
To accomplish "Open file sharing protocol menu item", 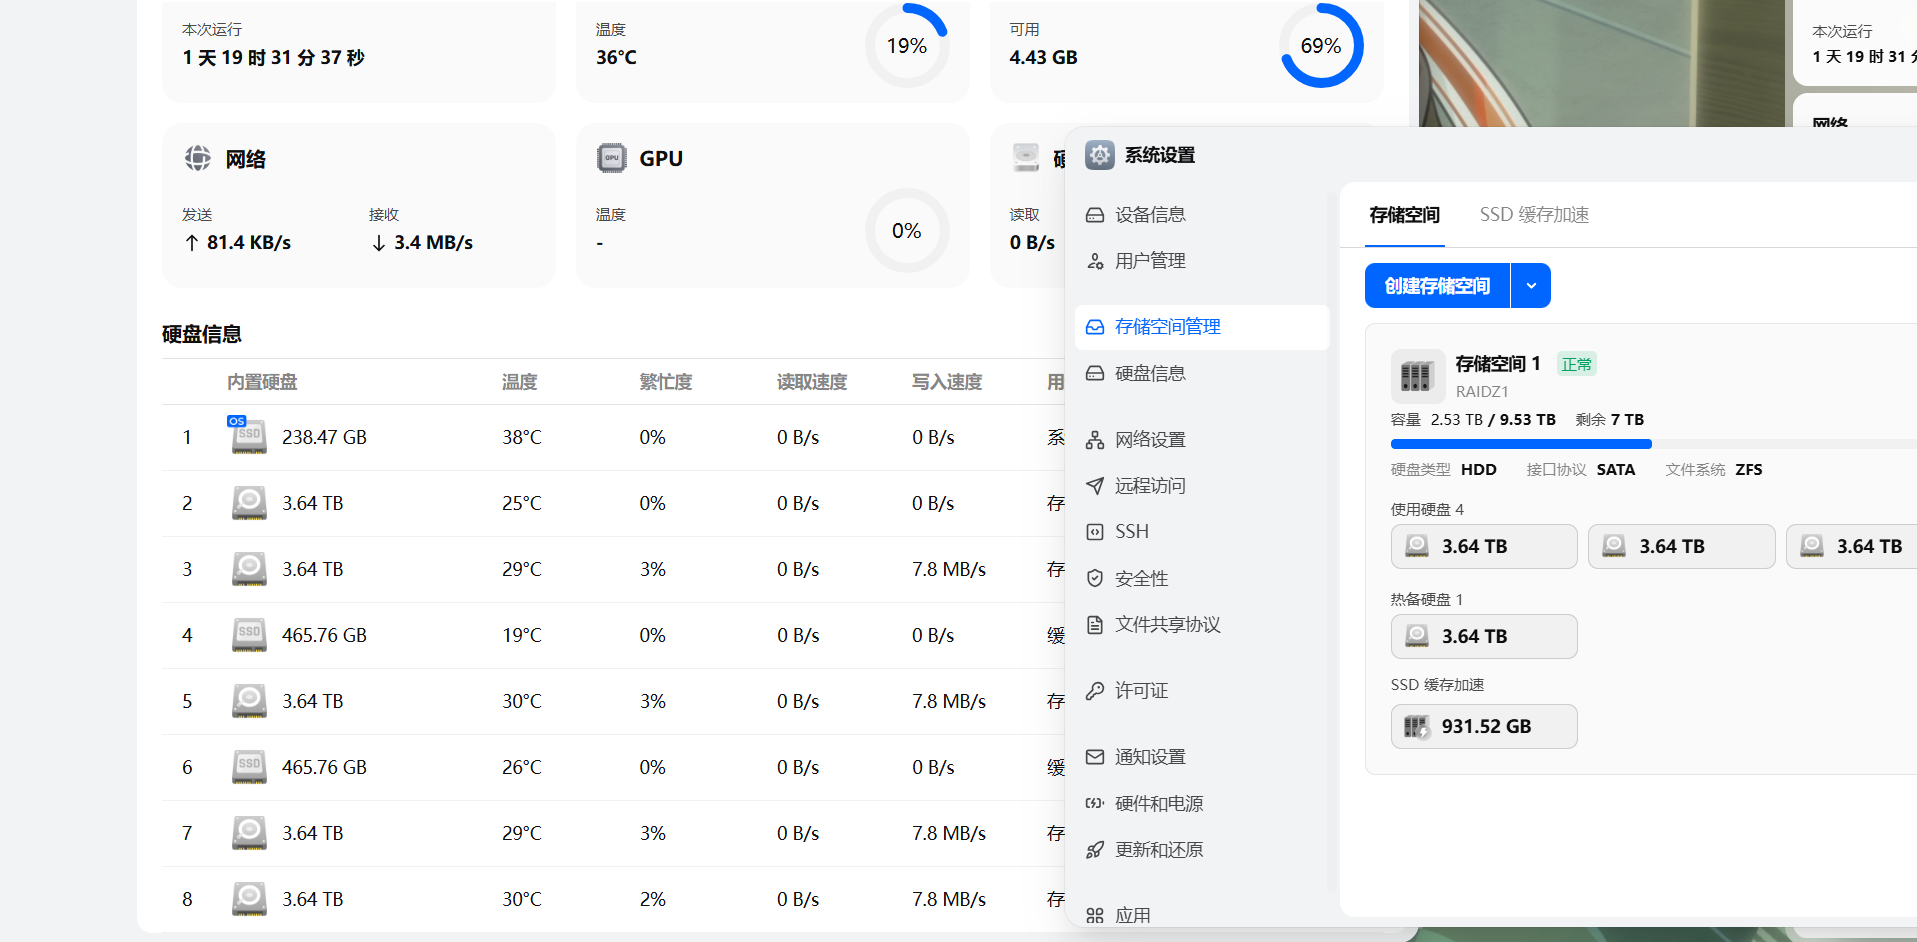I will click(x=1166, y=625).
